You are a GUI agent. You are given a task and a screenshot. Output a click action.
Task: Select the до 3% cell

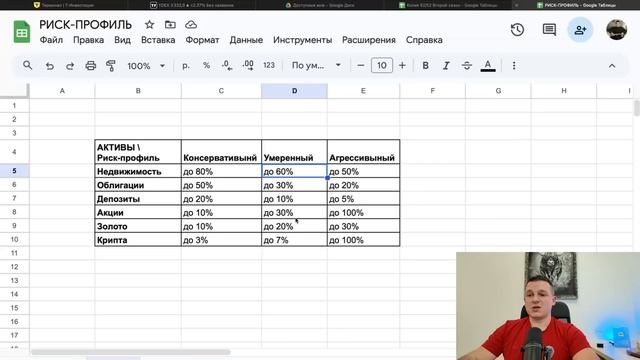[x=221, y=240]
